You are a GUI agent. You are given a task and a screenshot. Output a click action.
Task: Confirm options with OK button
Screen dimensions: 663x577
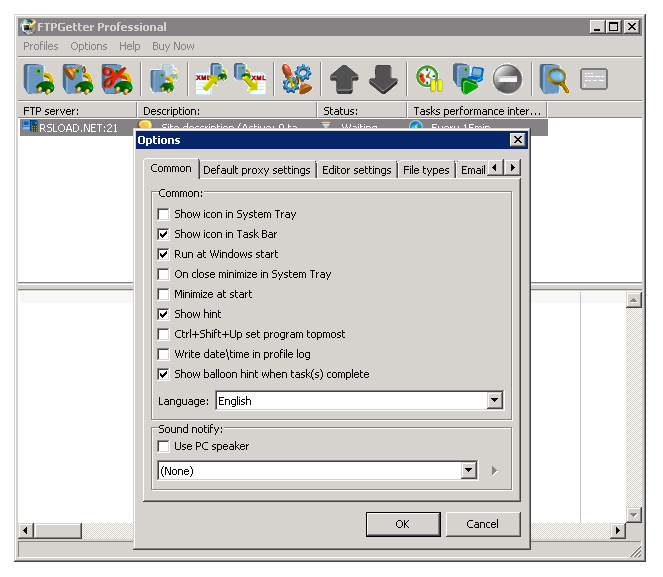coord(403,524)
